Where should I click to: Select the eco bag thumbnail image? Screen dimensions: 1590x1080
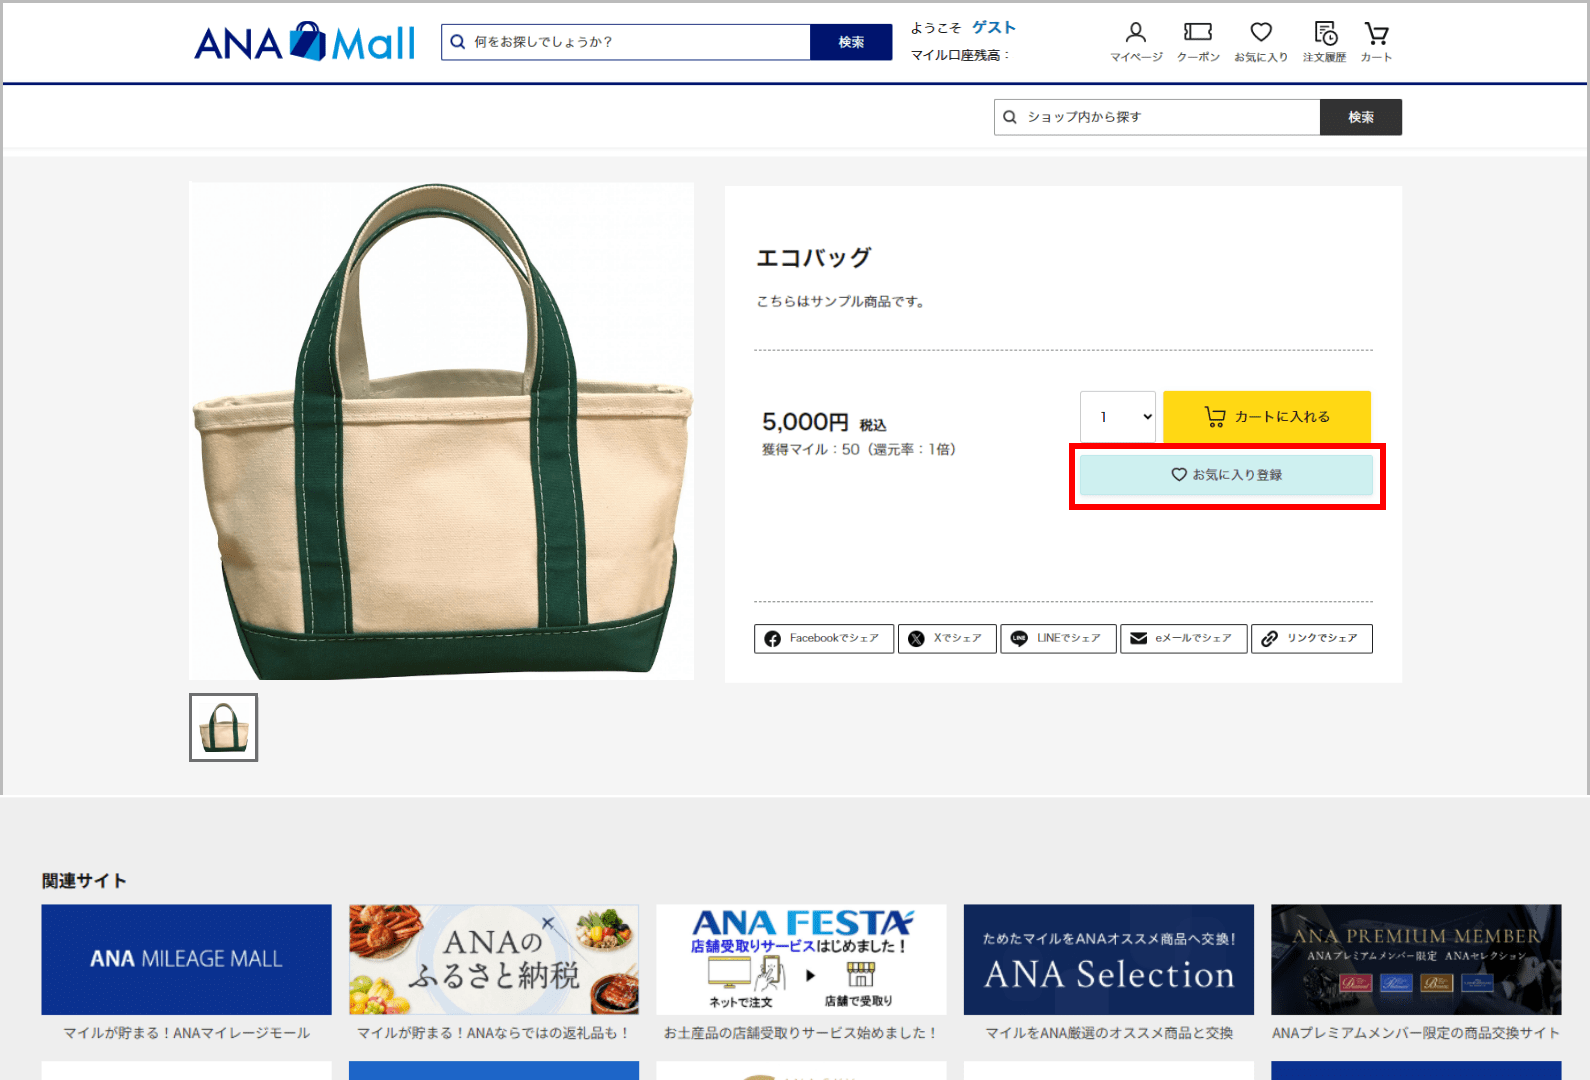click(x=224, y=727)
